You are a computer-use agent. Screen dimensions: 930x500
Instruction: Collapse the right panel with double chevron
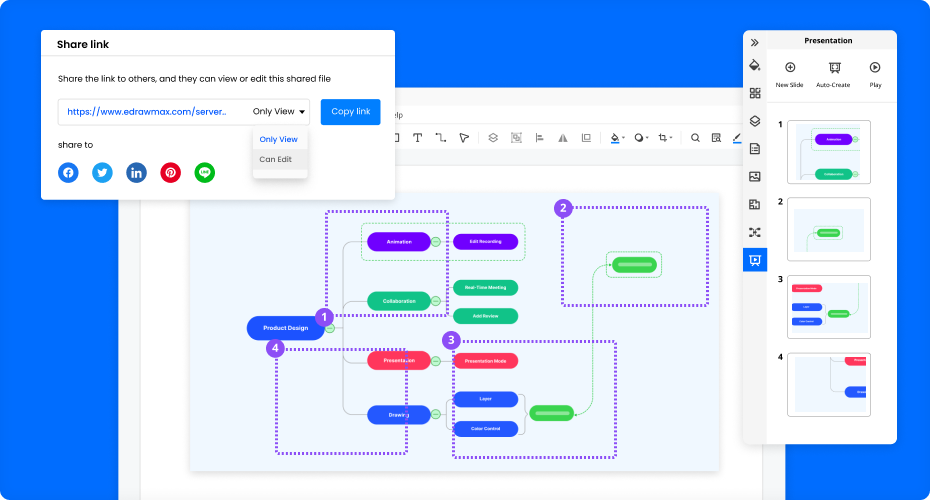click(x=755, y=42)
